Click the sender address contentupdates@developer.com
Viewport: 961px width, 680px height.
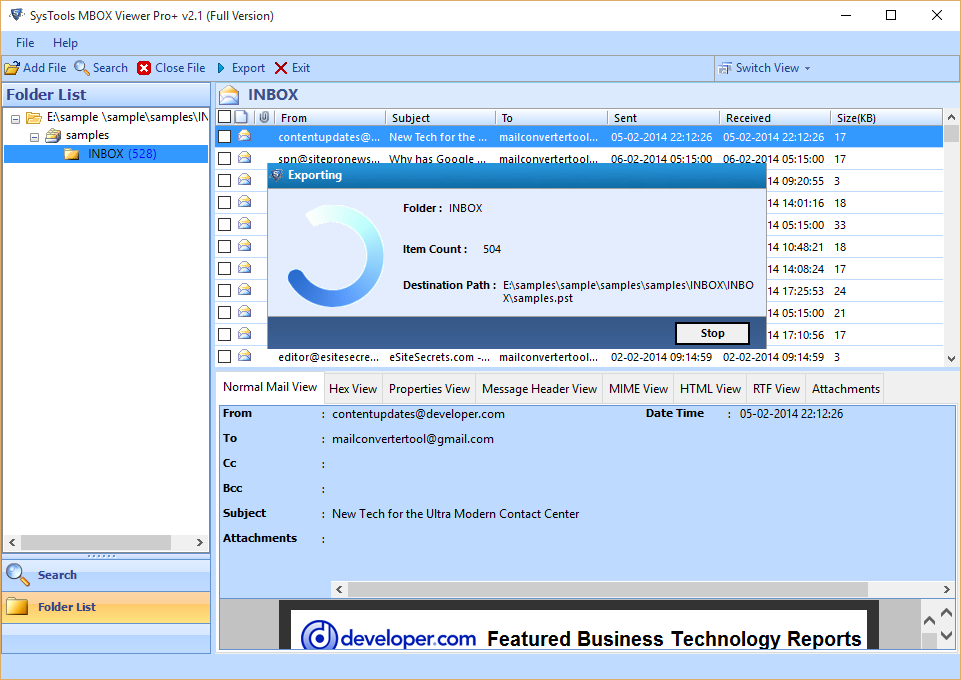click(x=419, y=414)
